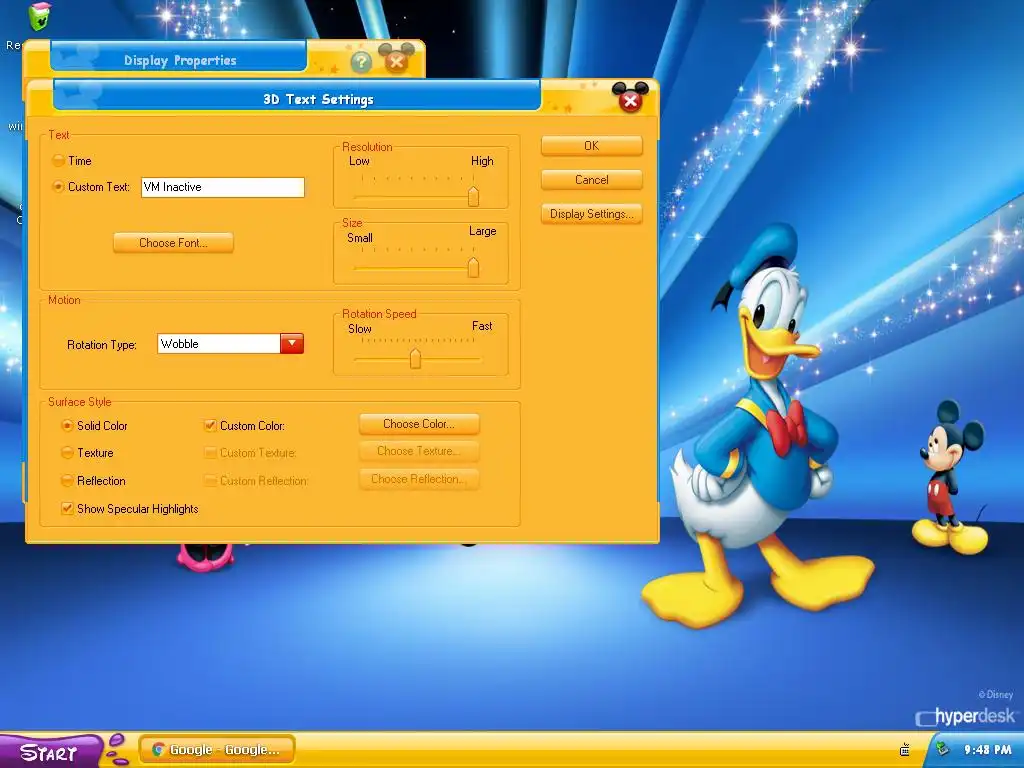Open Display Settings button

(592, 214)
